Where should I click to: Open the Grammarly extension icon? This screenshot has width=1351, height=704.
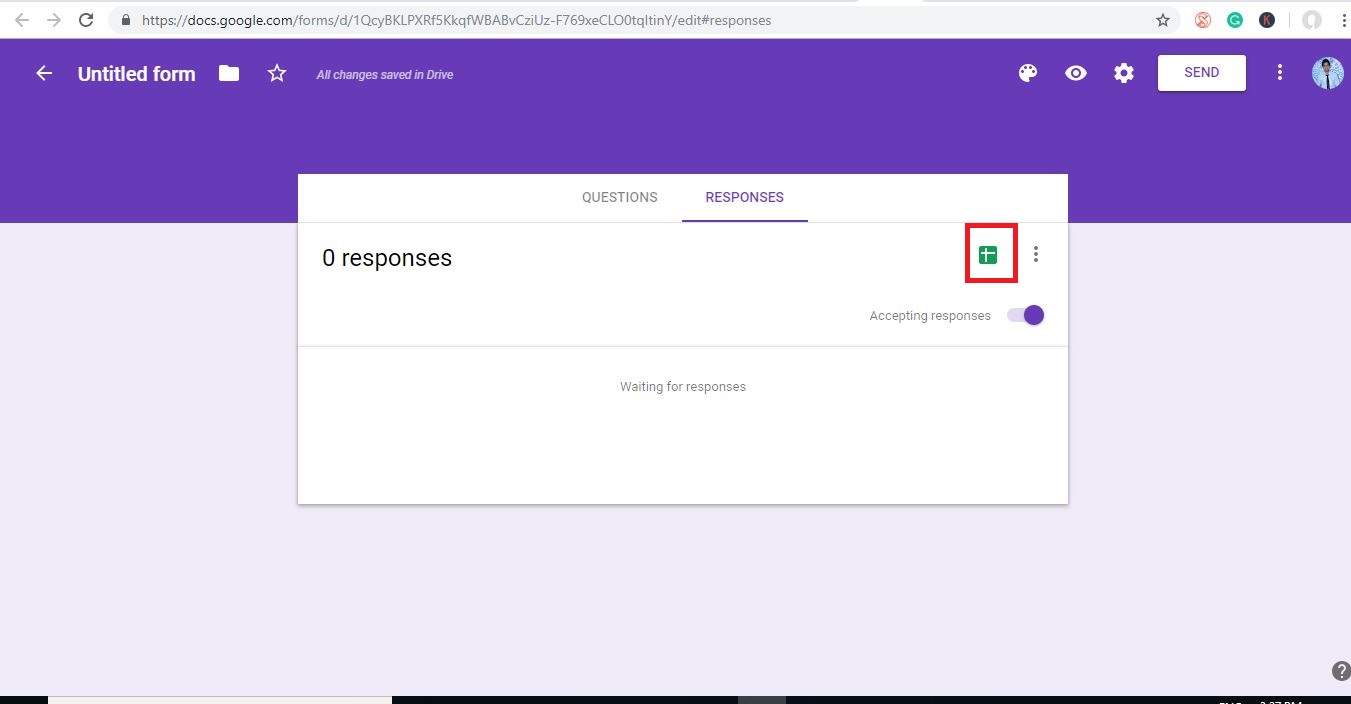(x=1235, y=20)
